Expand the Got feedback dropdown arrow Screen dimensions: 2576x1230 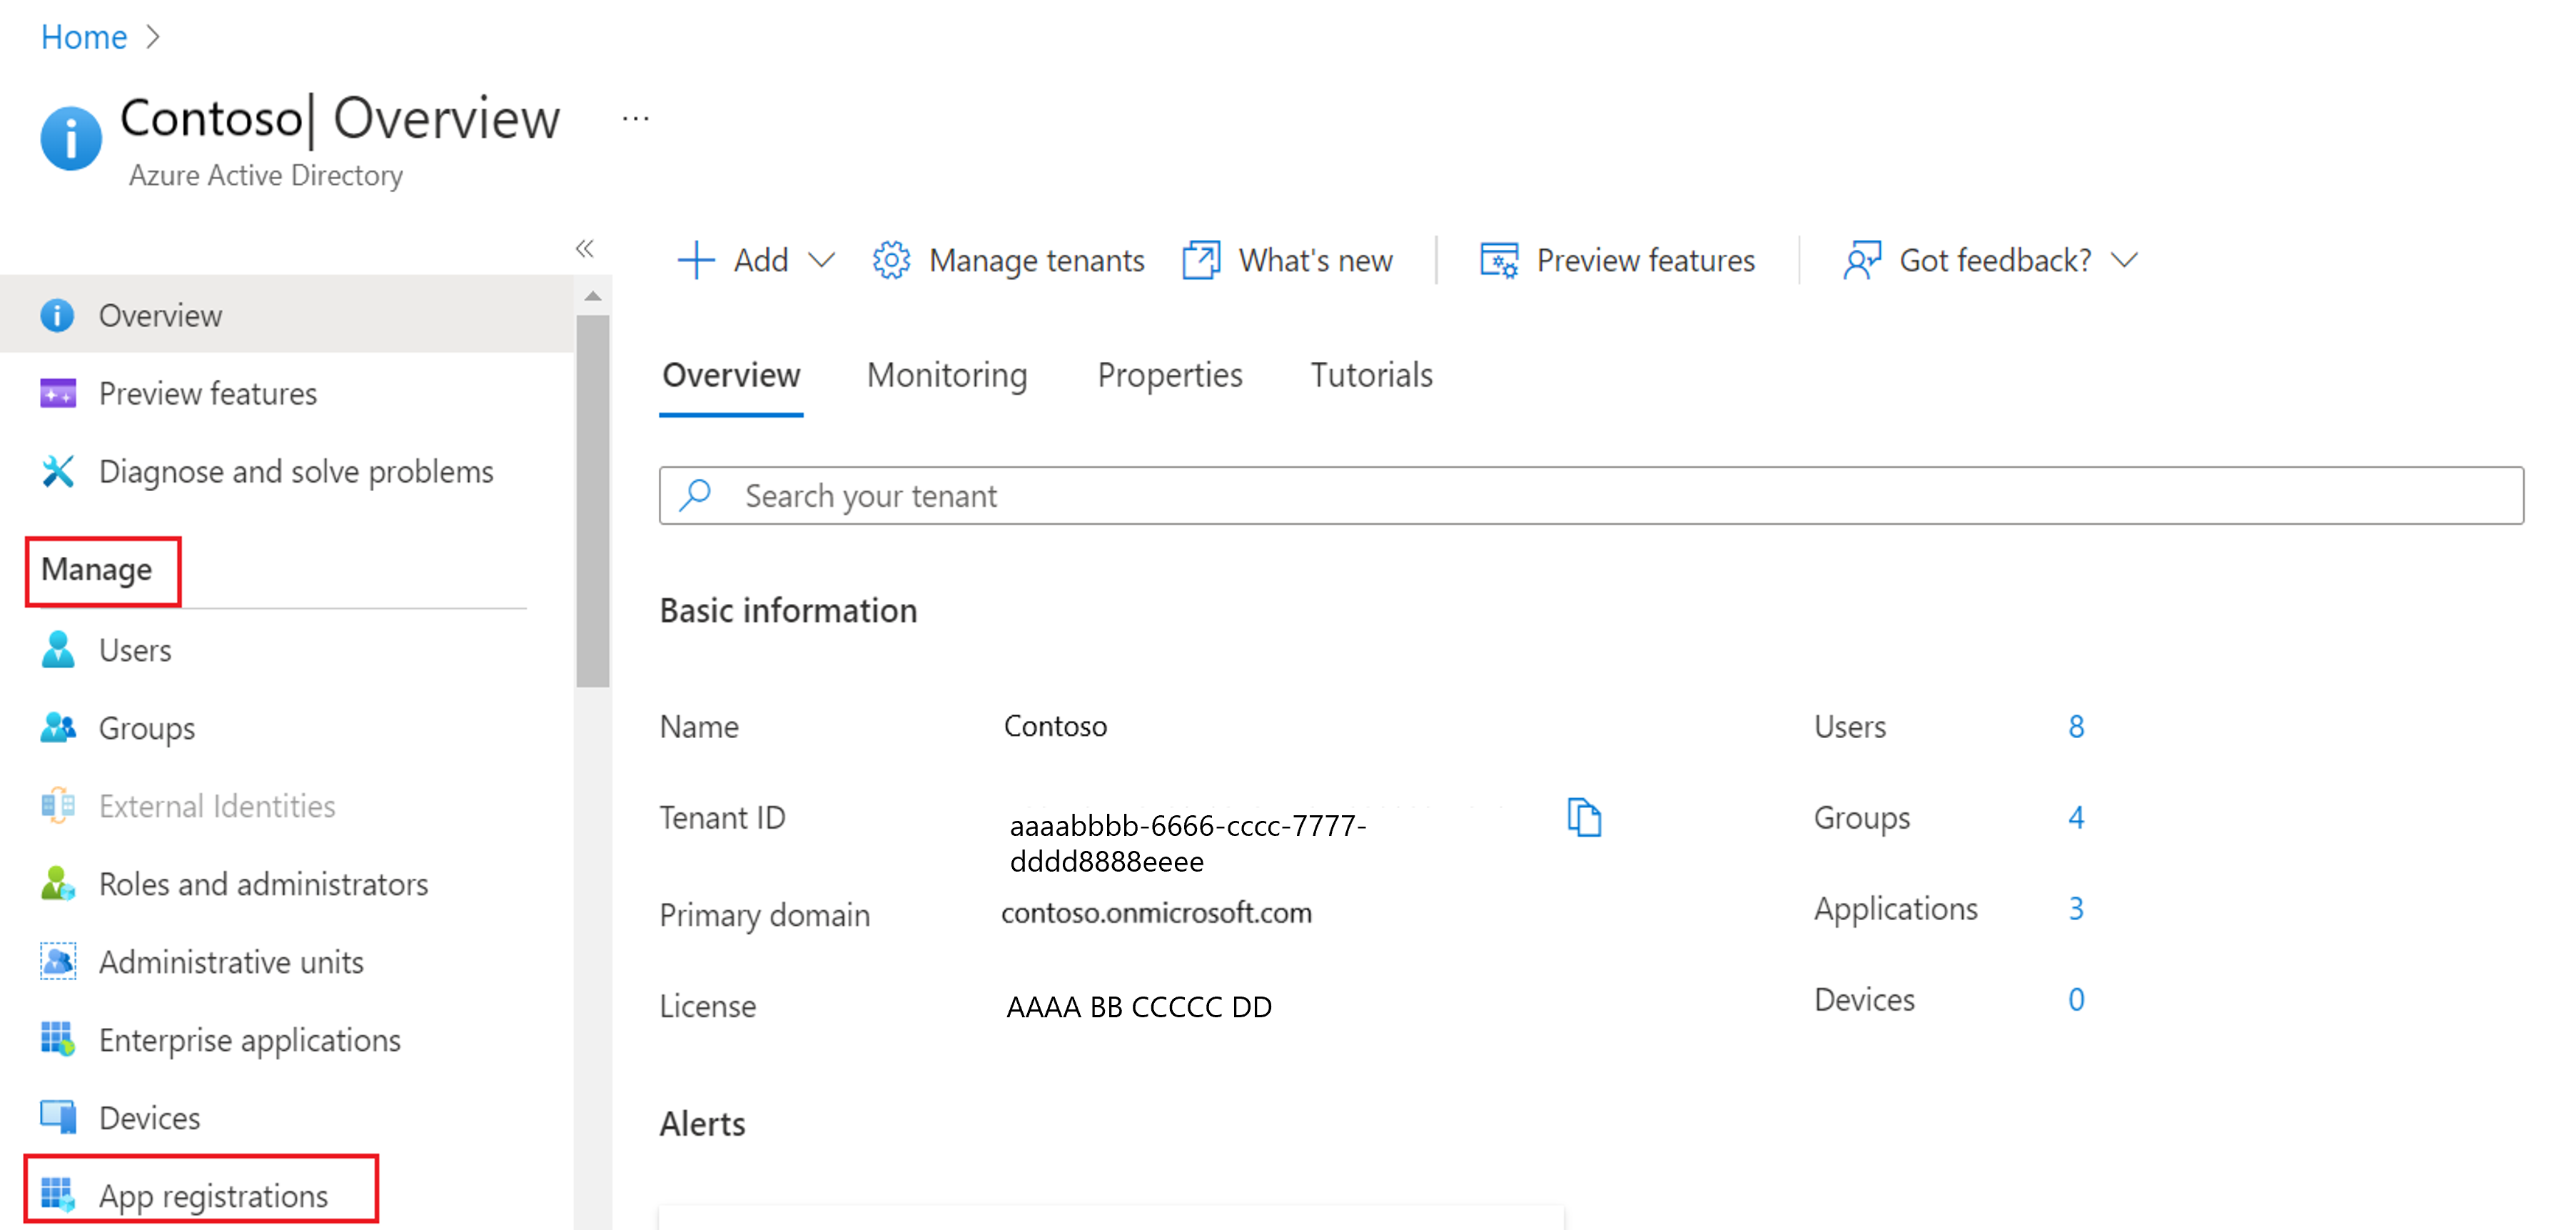pyautogui.click(x=2124, y=260)
